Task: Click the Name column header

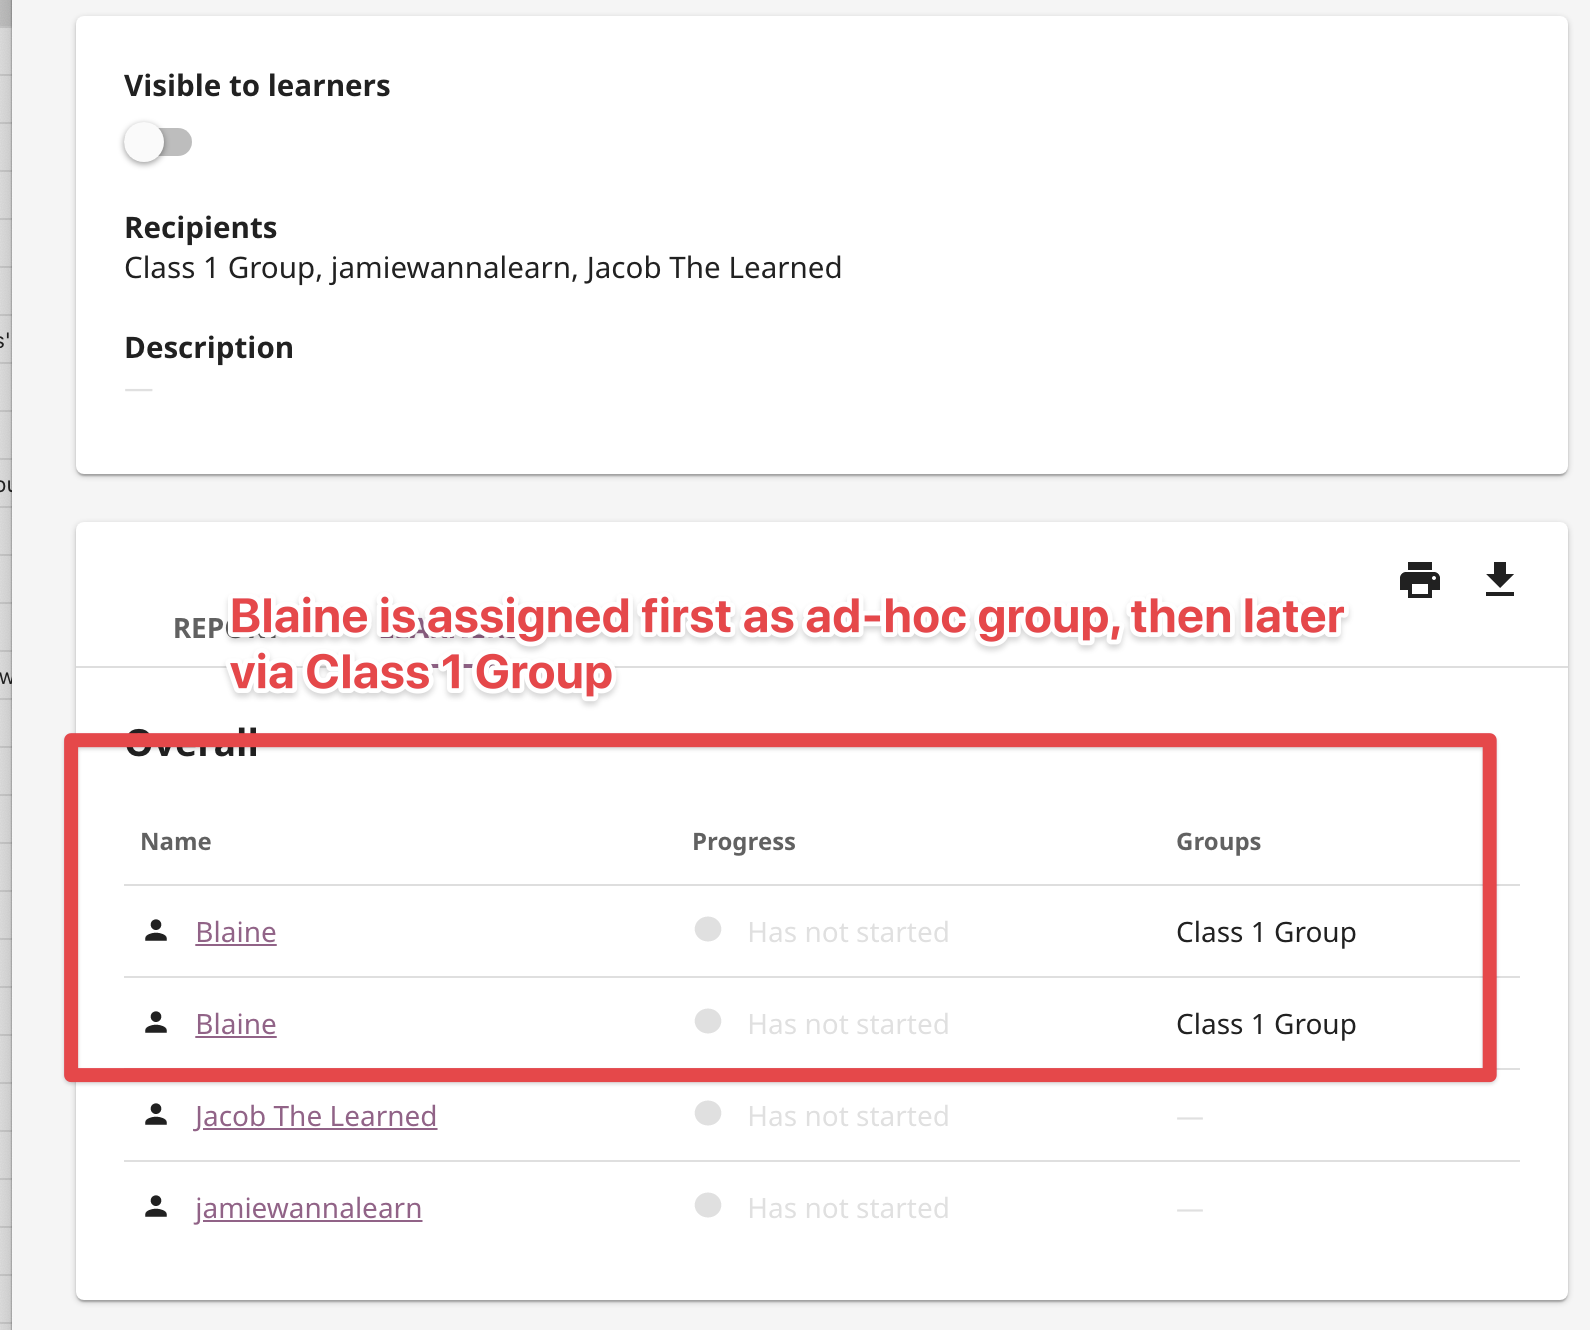Action: (x=176, y=842)
